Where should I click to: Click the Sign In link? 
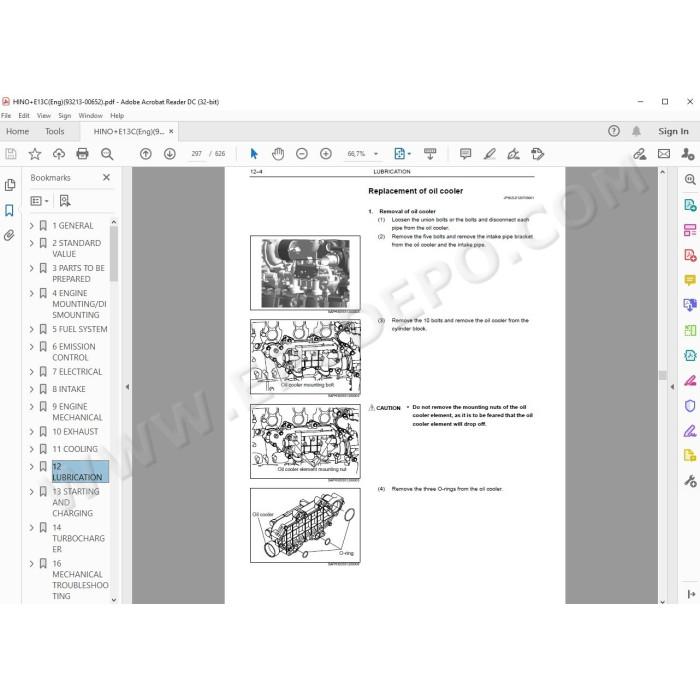[673, 131]
